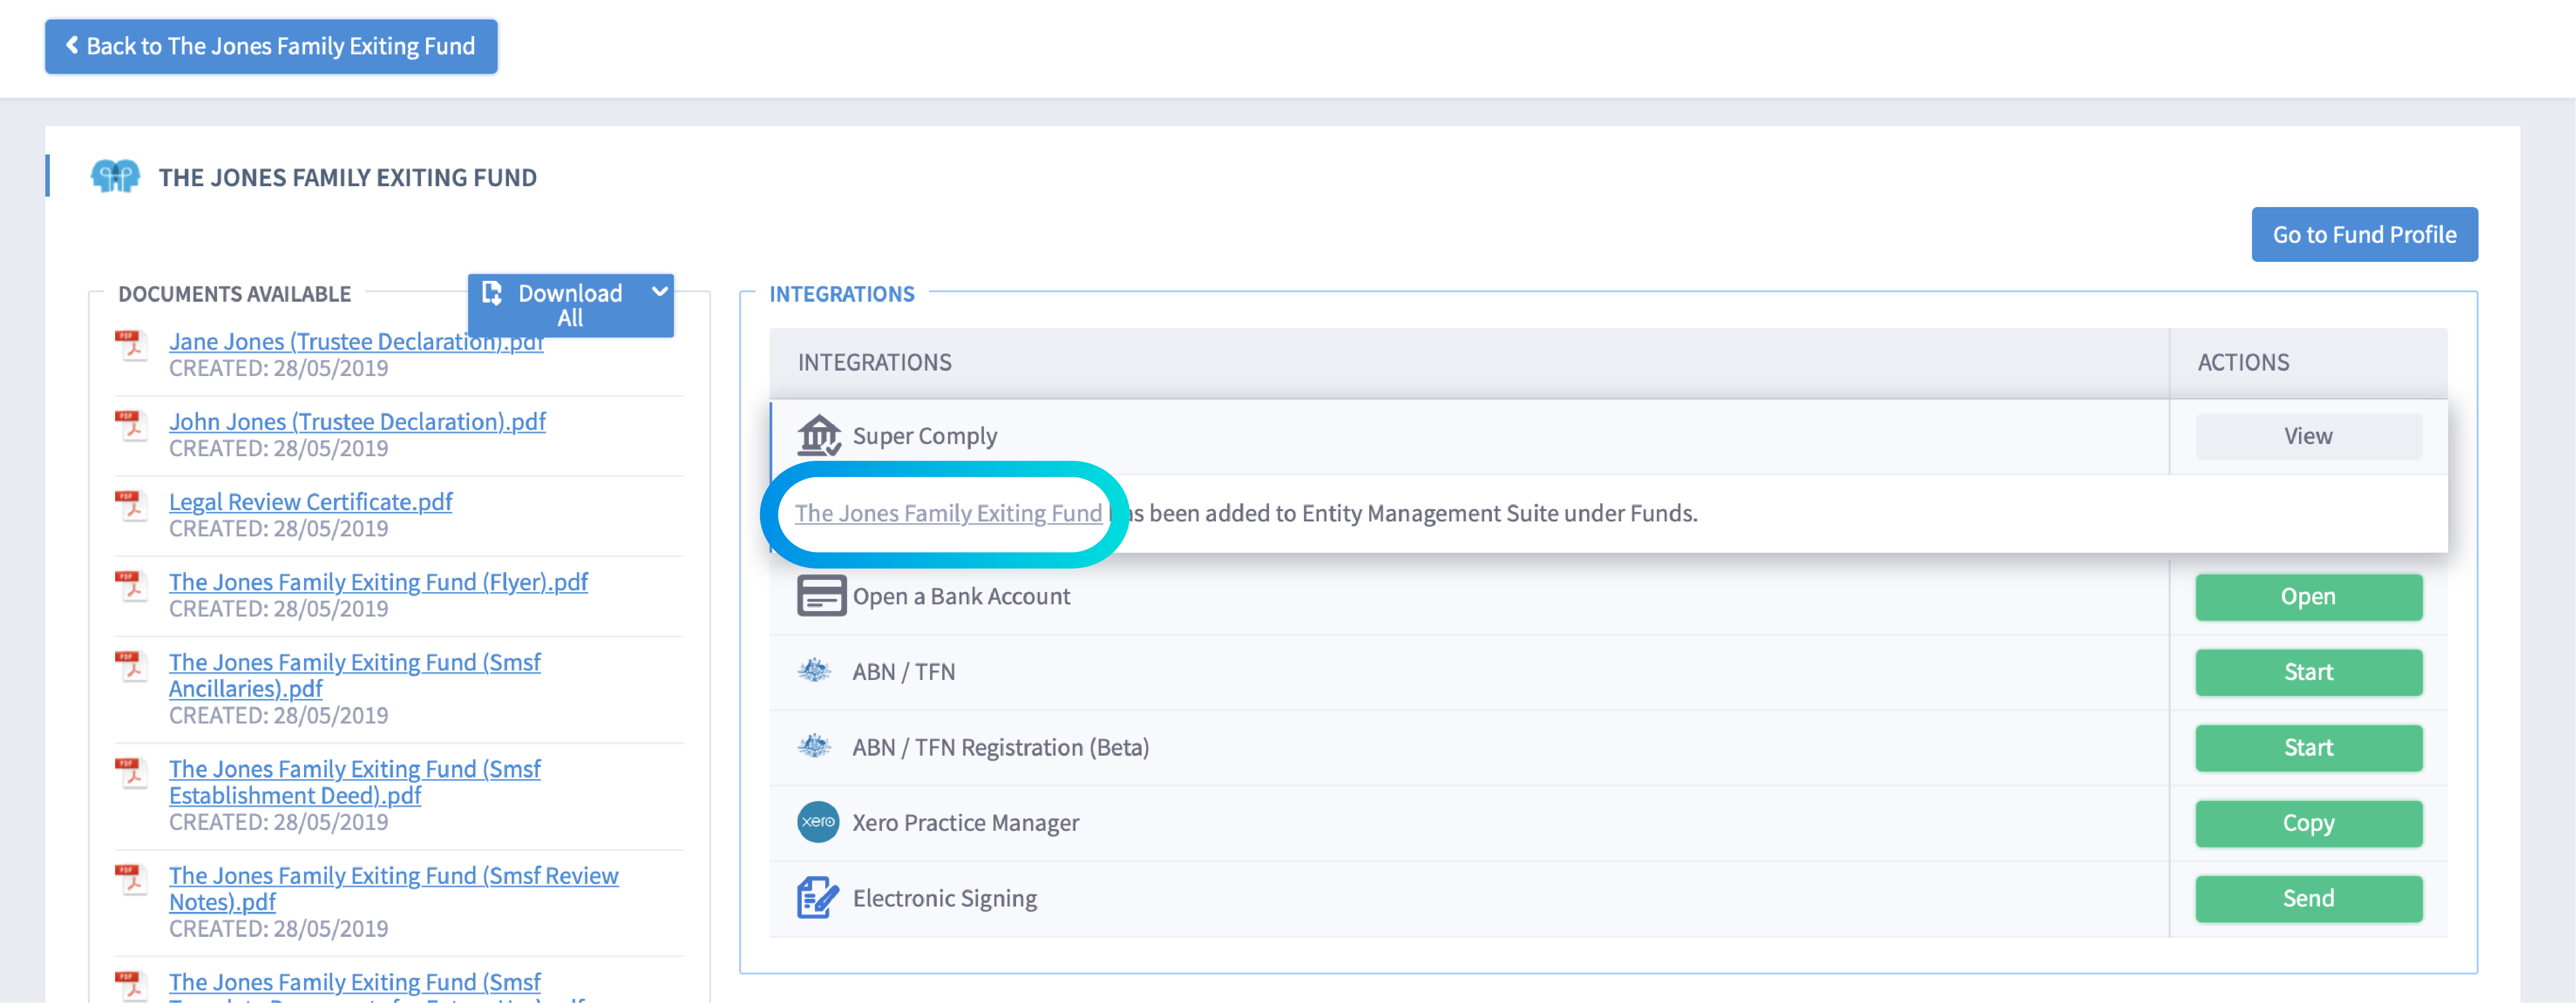This screenshot has width=2576, height=1003.
Task: Copy to Xero Practice Manager
Action: click(2308, 823)
